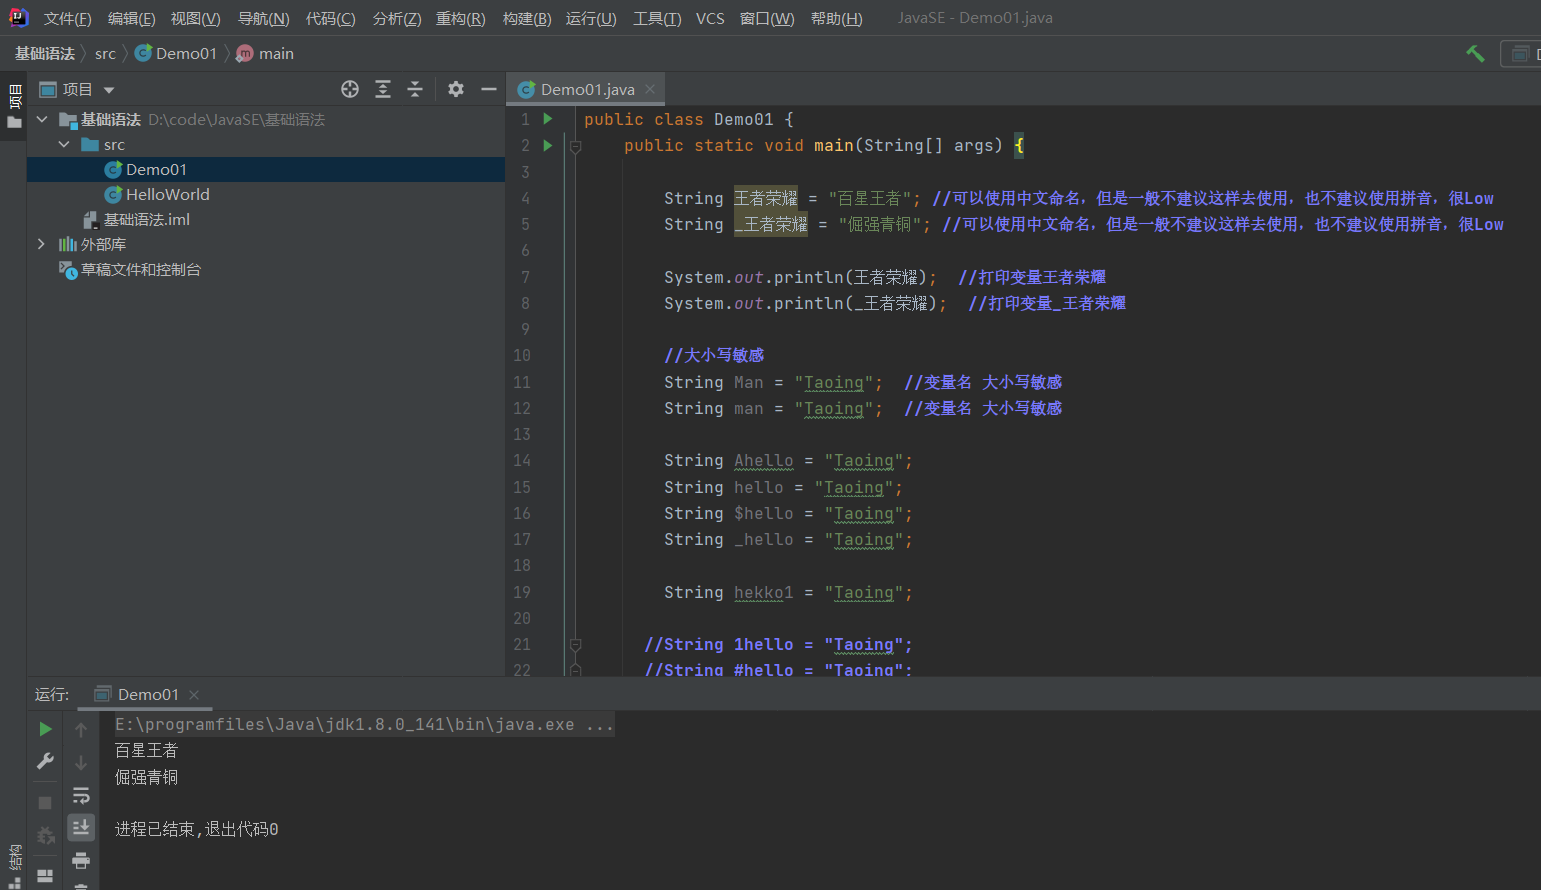Open the 构建(B) menu
The image size is (1541, 890).
point(526,19)
